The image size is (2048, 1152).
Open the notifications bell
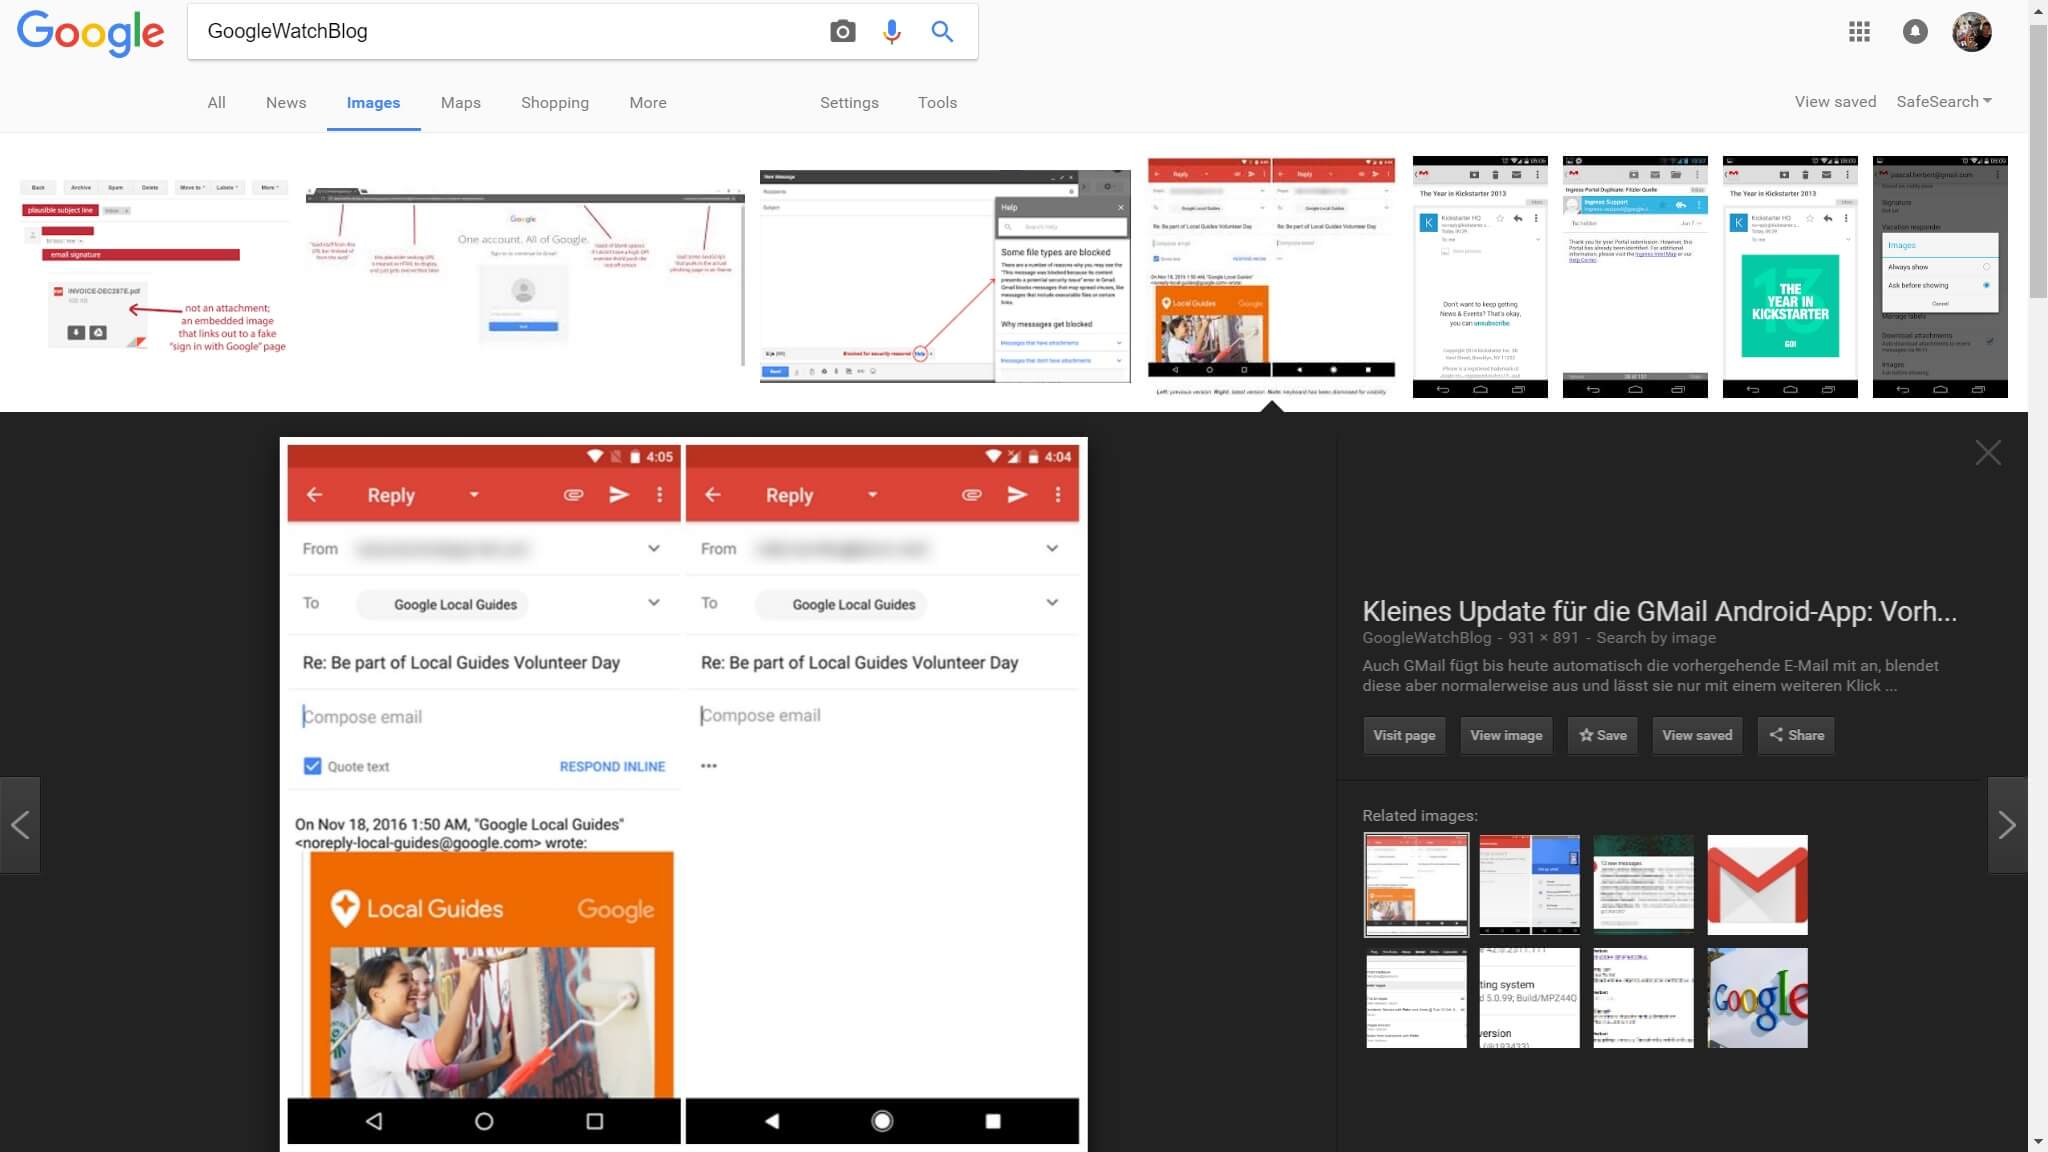(x=1914, y=32)
